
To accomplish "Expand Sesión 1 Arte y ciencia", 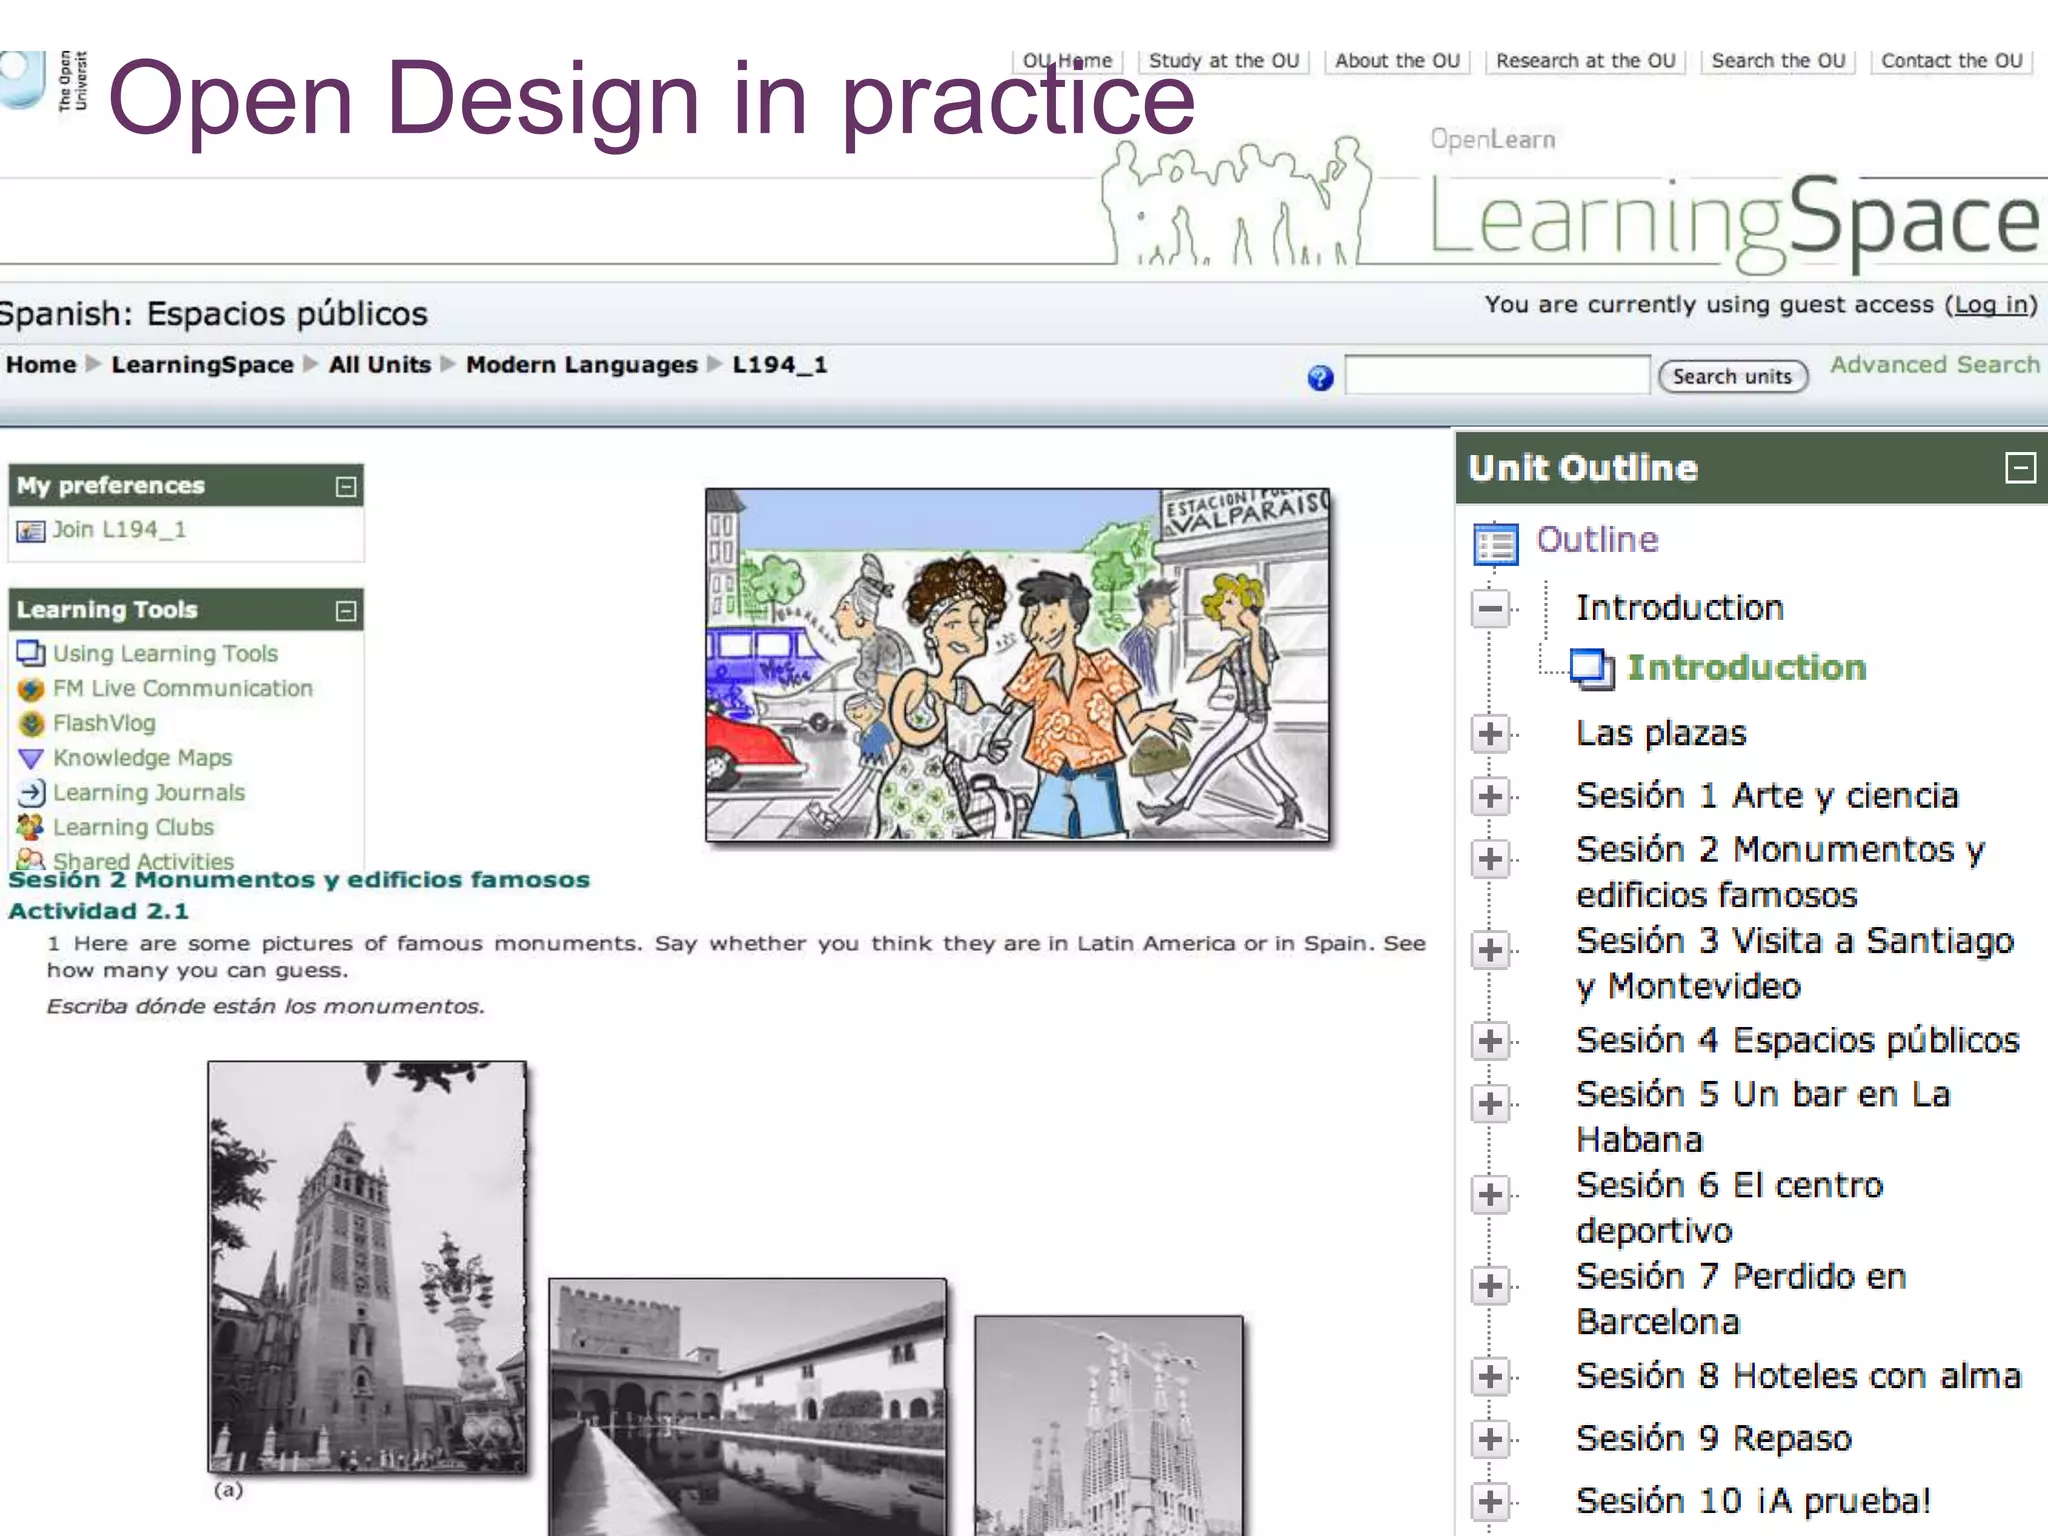I will click(1490, 797).
